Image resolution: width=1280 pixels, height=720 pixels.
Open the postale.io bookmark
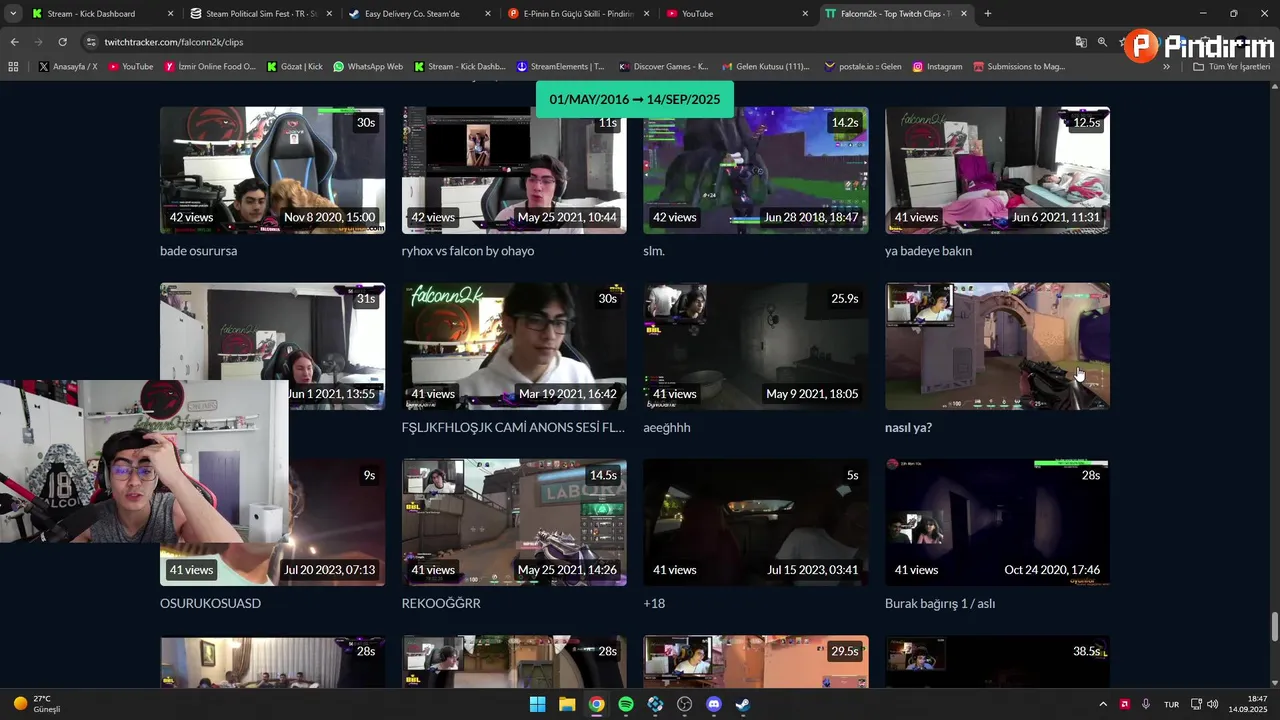click(862, 67)
